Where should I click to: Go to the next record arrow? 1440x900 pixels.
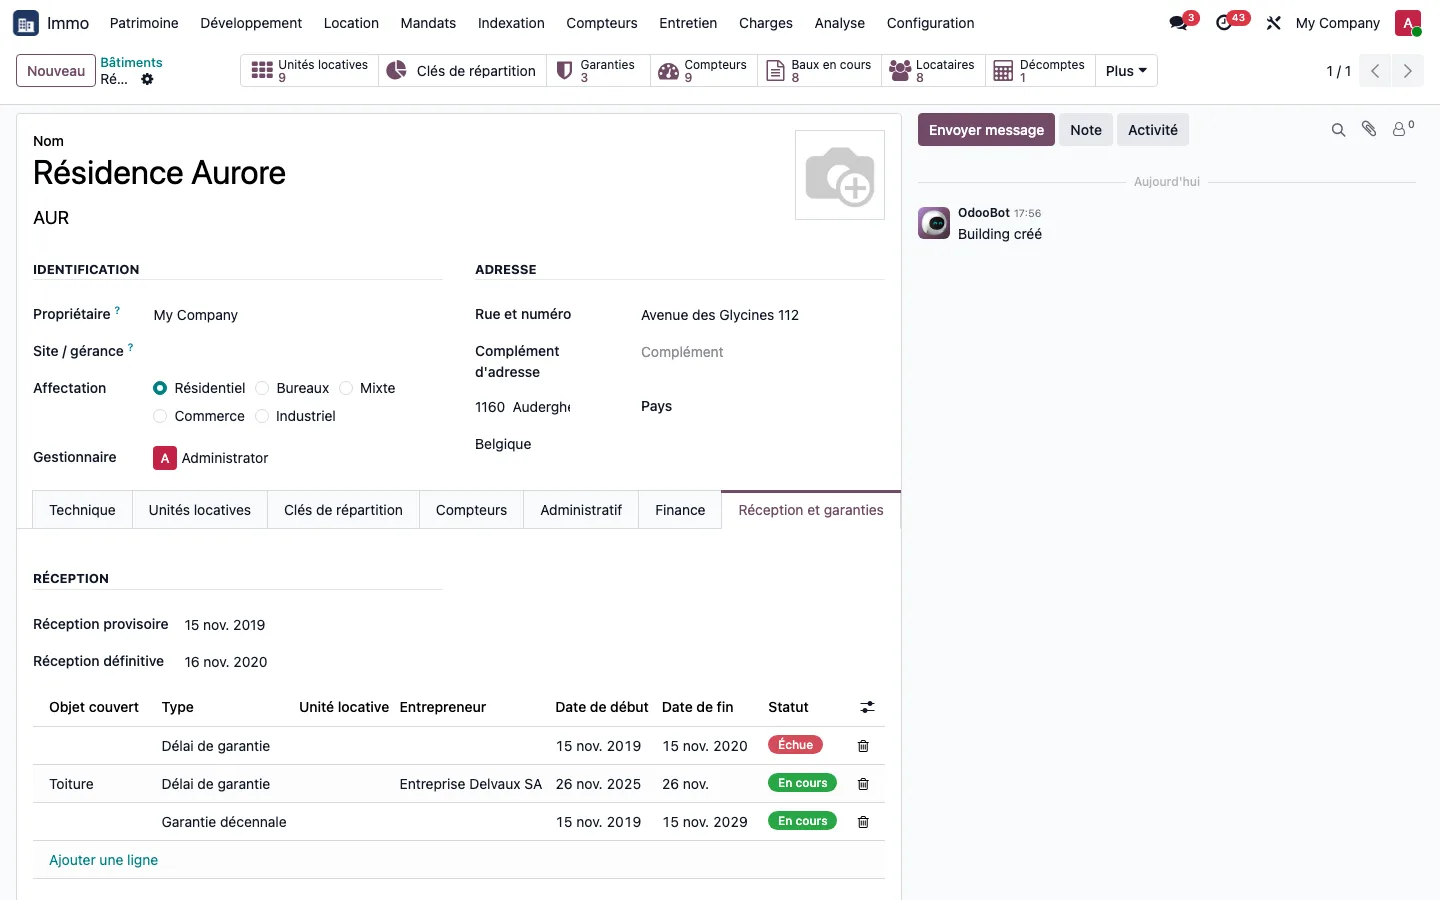tap(1407, 71)
